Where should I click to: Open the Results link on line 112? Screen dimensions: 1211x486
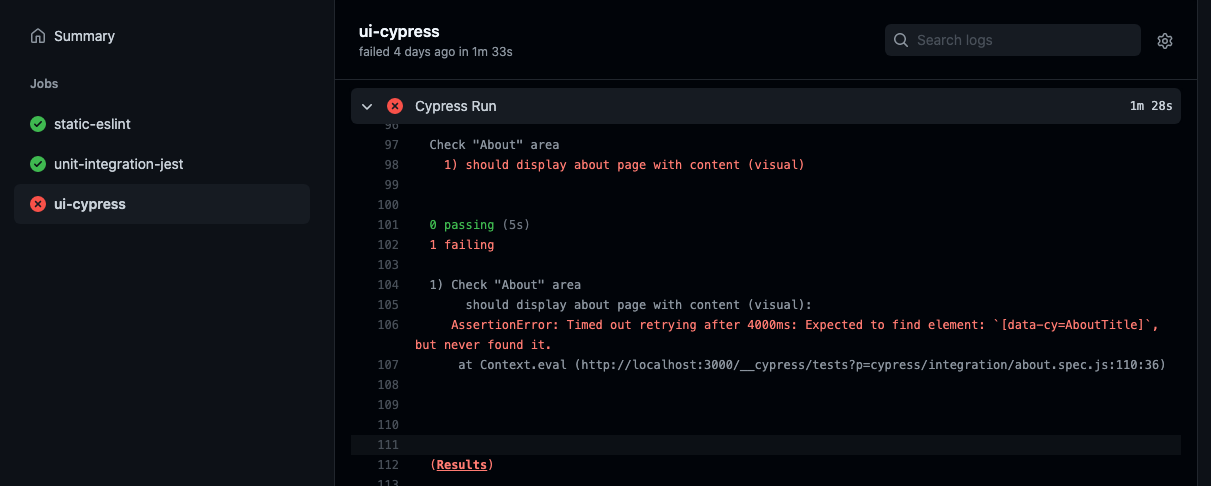462,465
